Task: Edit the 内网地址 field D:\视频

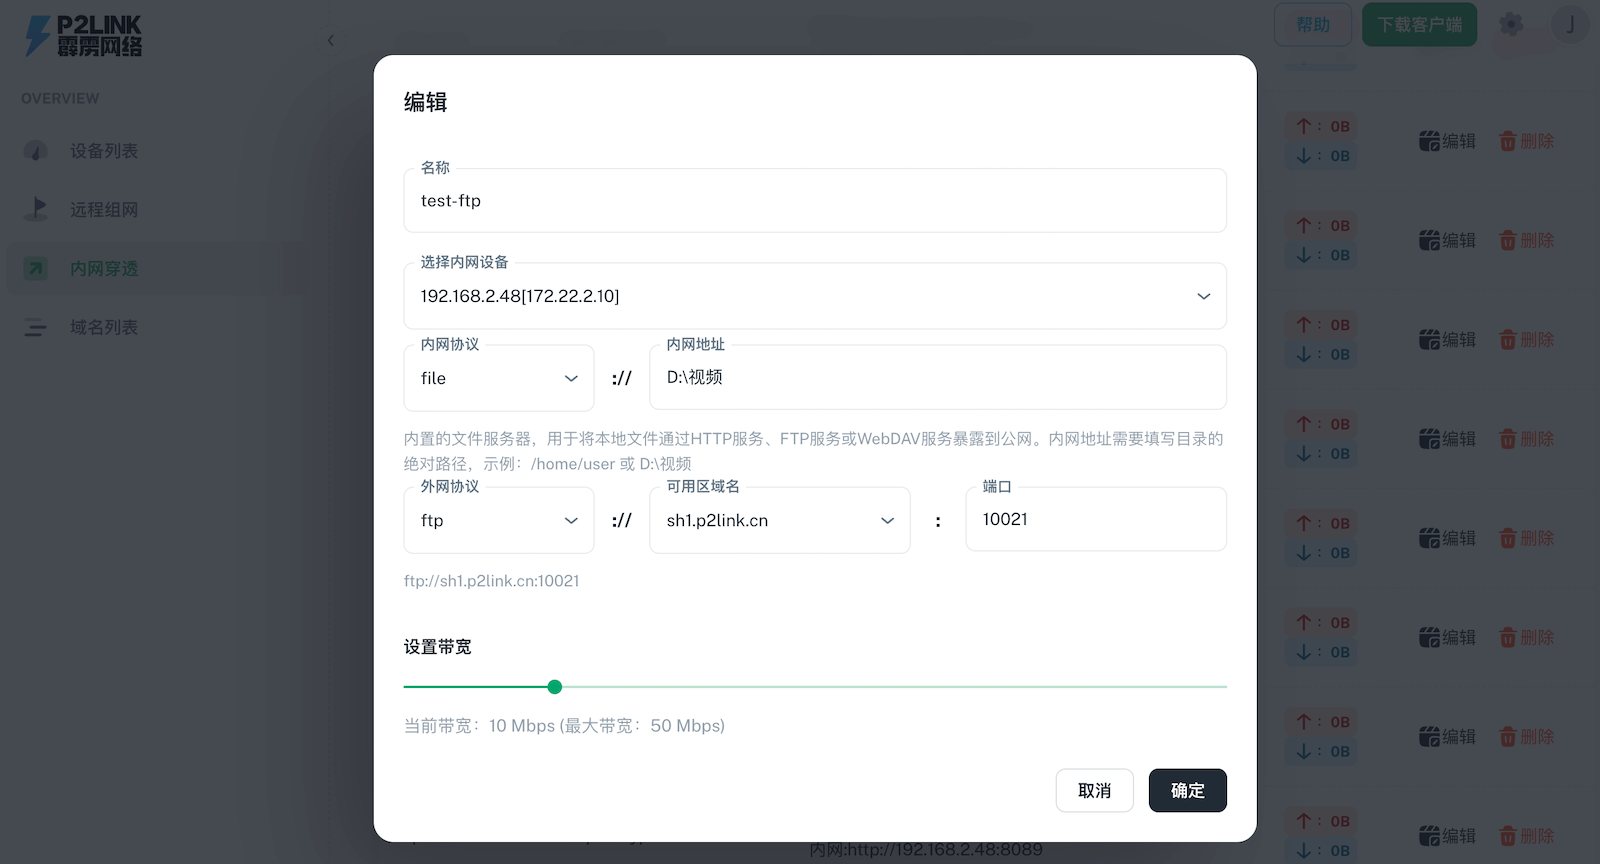Action: point(938,377)
